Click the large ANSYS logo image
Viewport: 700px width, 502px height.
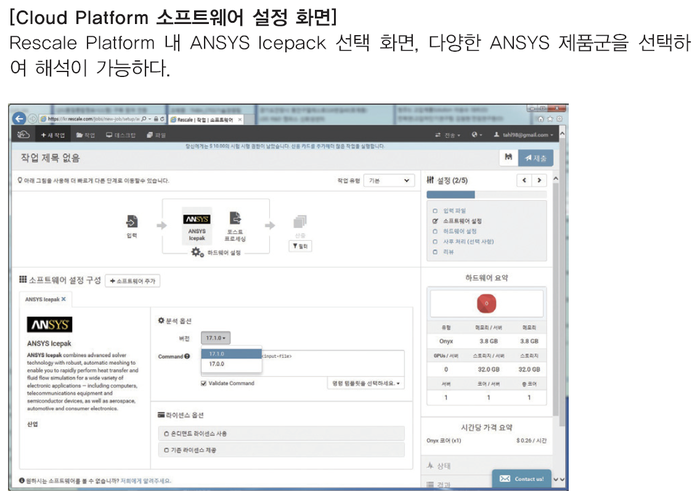pyautogui.click(x=49, y=324)
